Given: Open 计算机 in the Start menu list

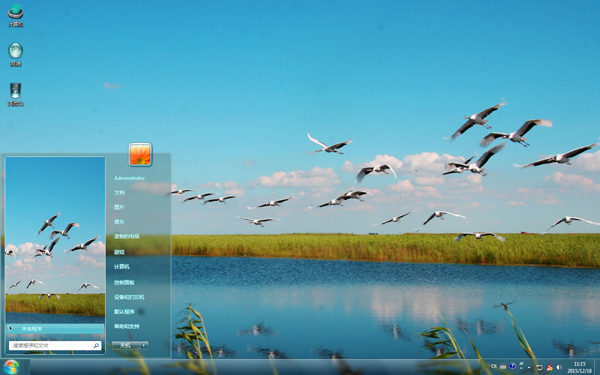Looking at the screenshot, I should tap(122, 266).
